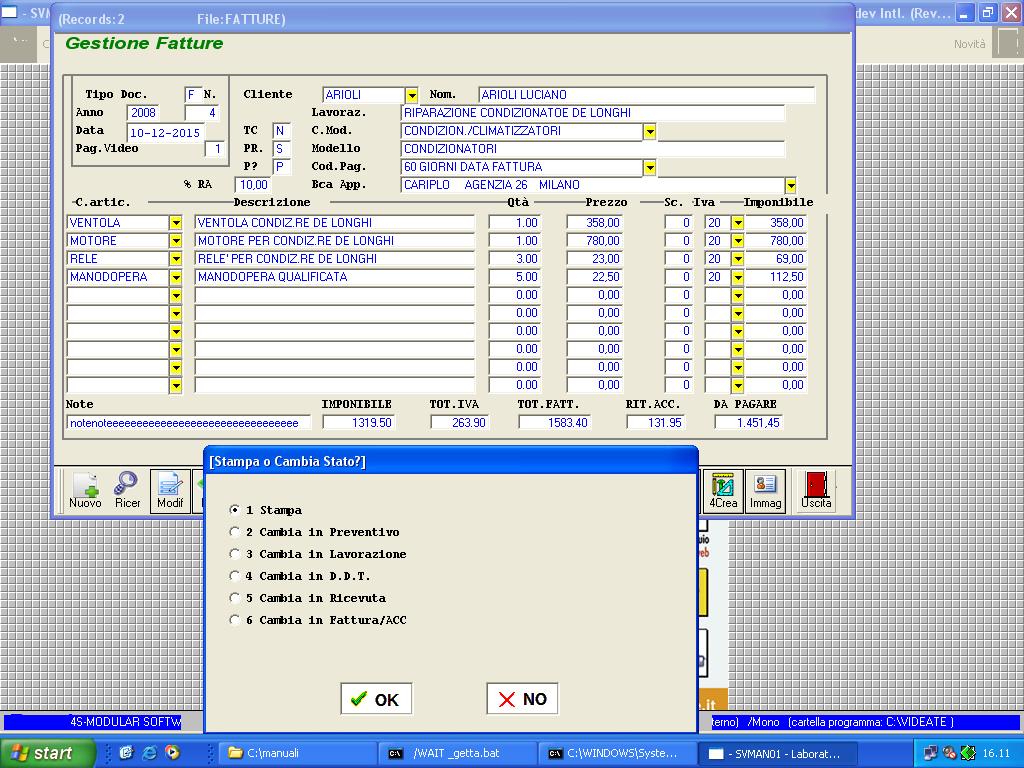Open the Windows start menu
Screen dimensions: 1024x768
pos(47,753)
